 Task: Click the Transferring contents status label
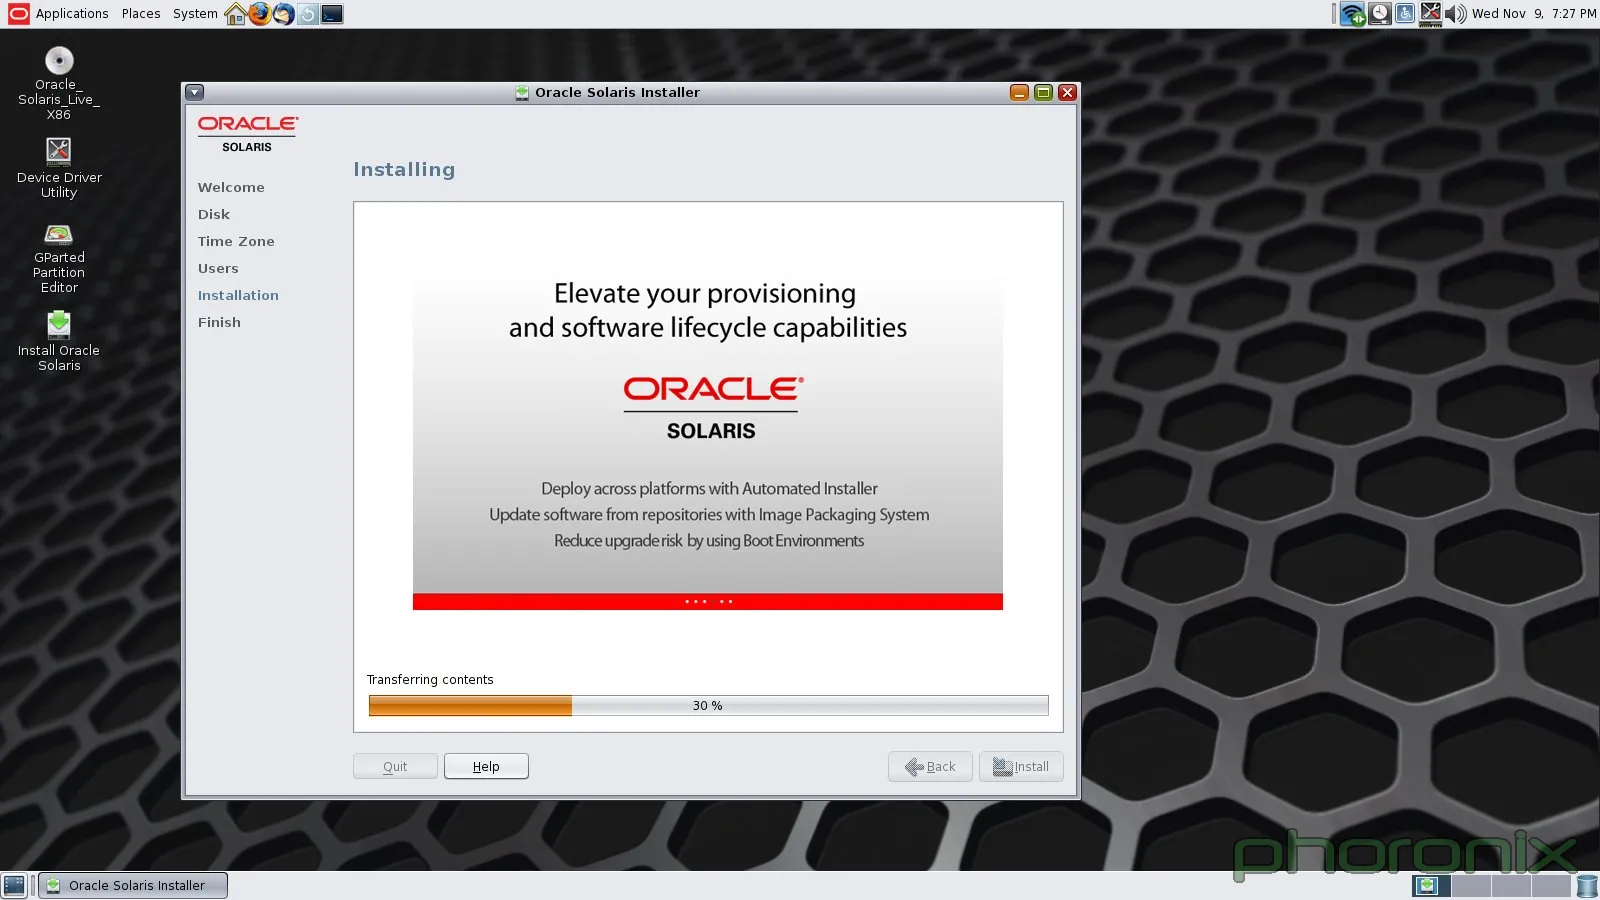pyautogui.click(x=430, y=679)
